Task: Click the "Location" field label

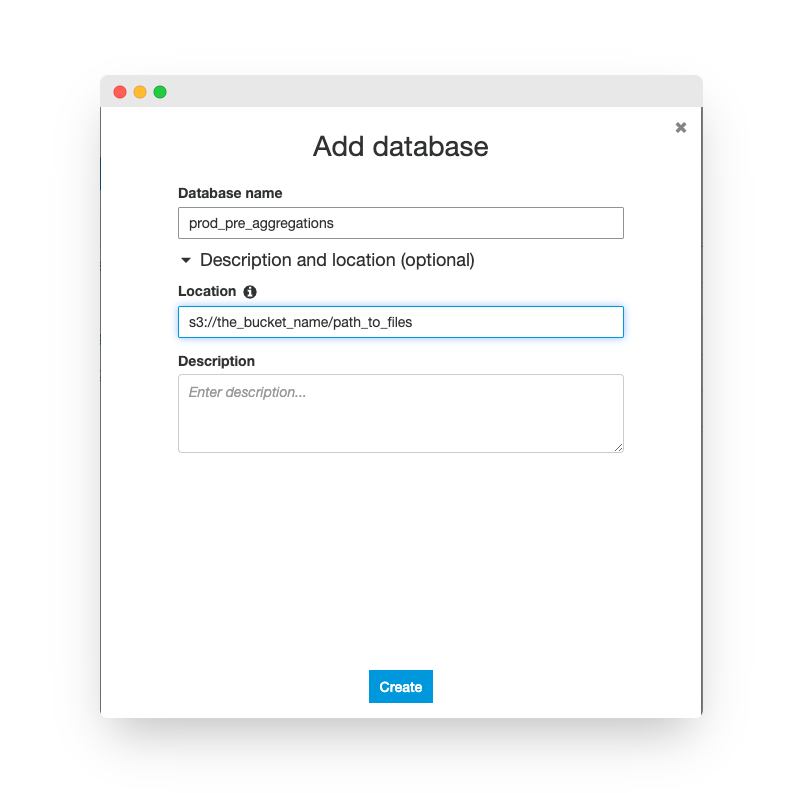Action: [x=207, y=291]
